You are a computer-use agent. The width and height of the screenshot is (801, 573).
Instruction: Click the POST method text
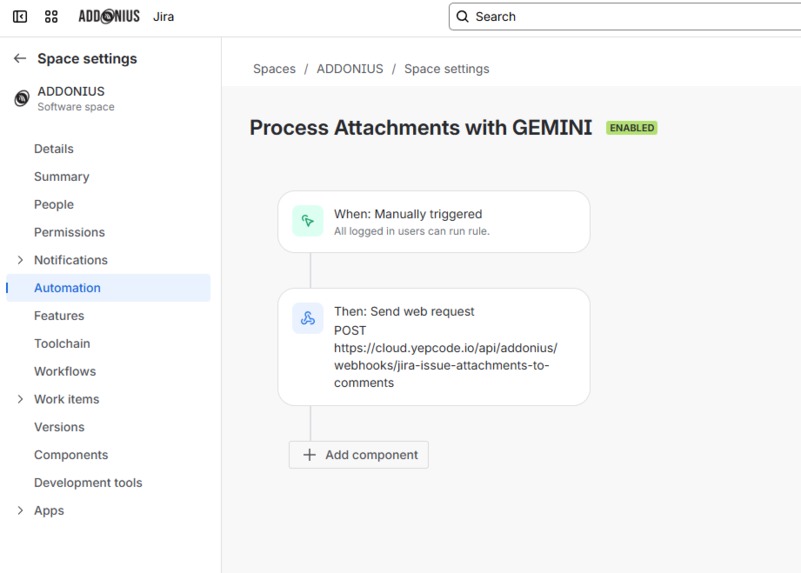click(x=350, y=330)
